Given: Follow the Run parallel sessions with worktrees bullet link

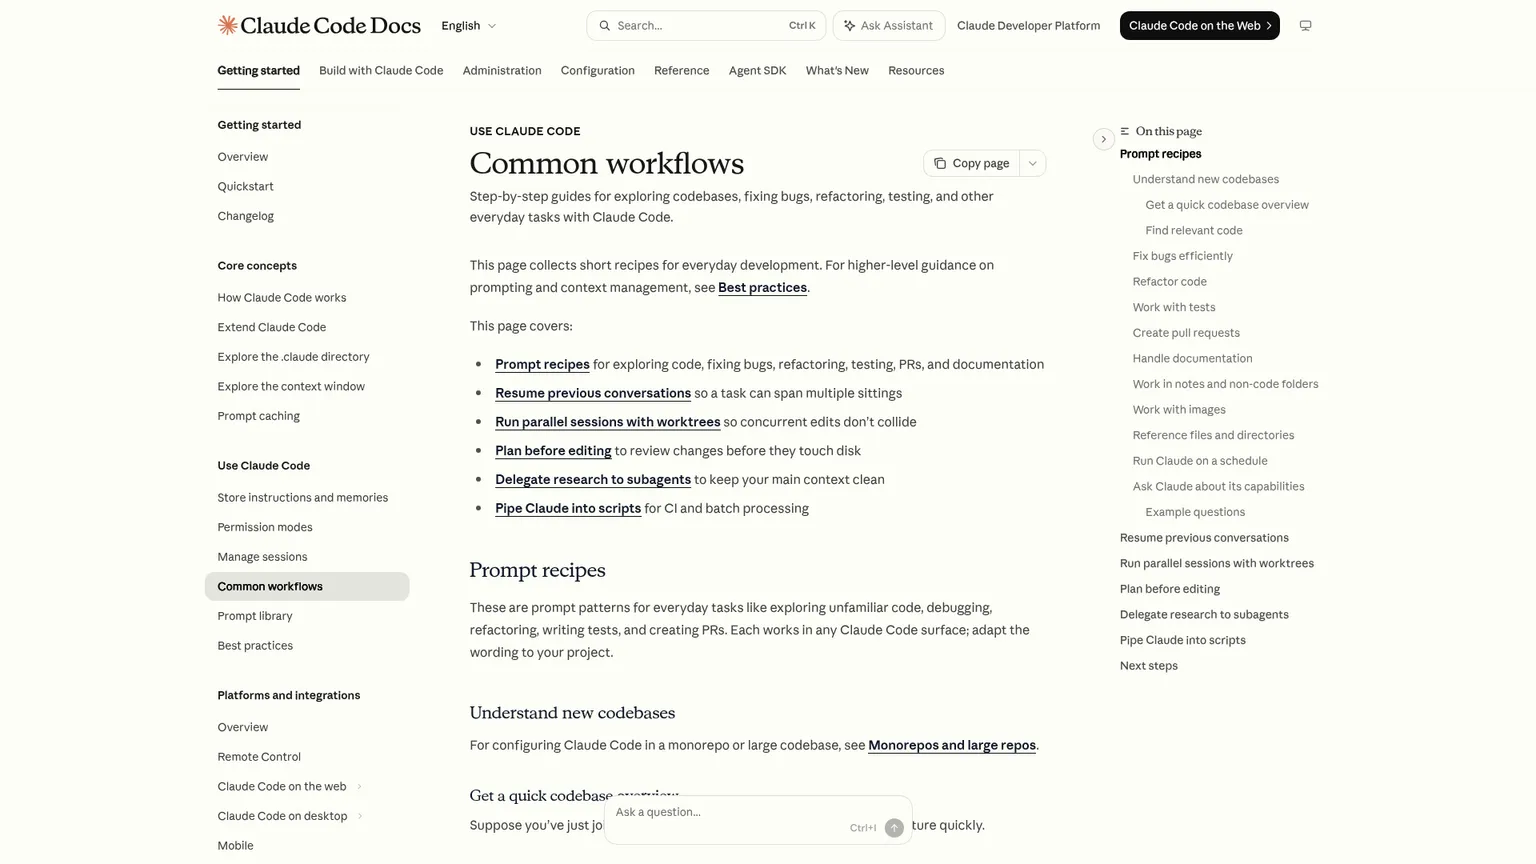Looking at the screenshot, I should click(608, 422).
